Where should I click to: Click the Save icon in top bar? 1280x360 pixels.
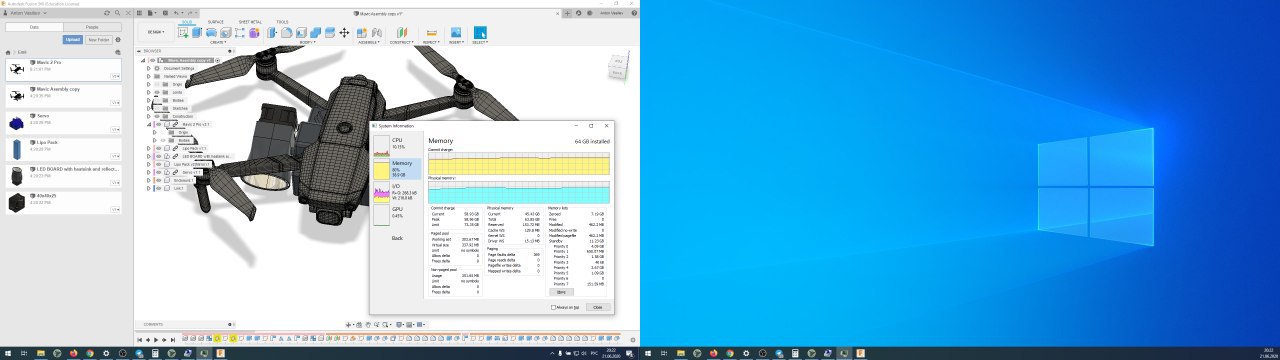(165, 13)
